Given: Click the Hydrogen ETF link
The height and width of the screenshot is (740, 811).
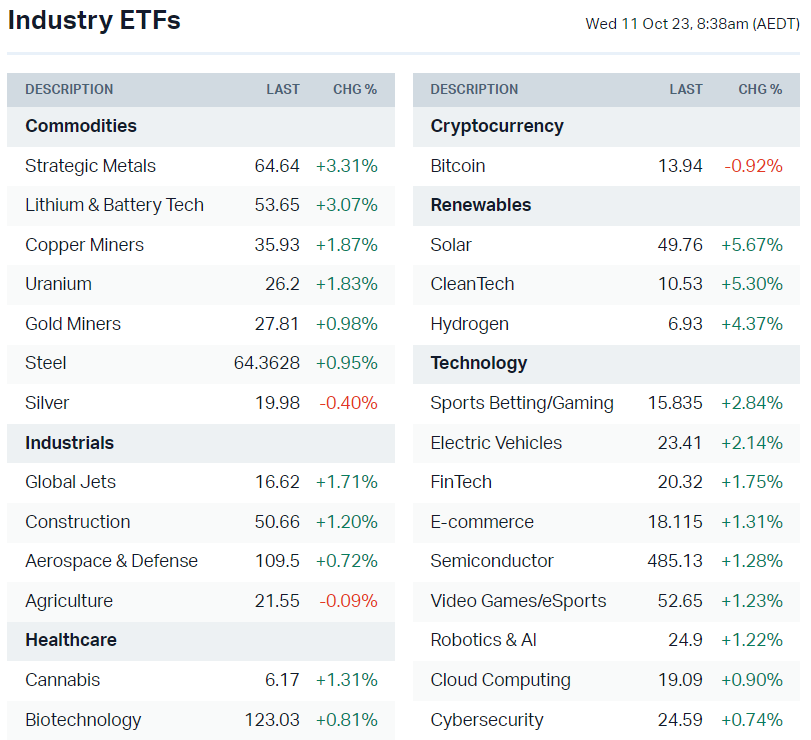Looking at the screenshot, I should coord(469,324).
